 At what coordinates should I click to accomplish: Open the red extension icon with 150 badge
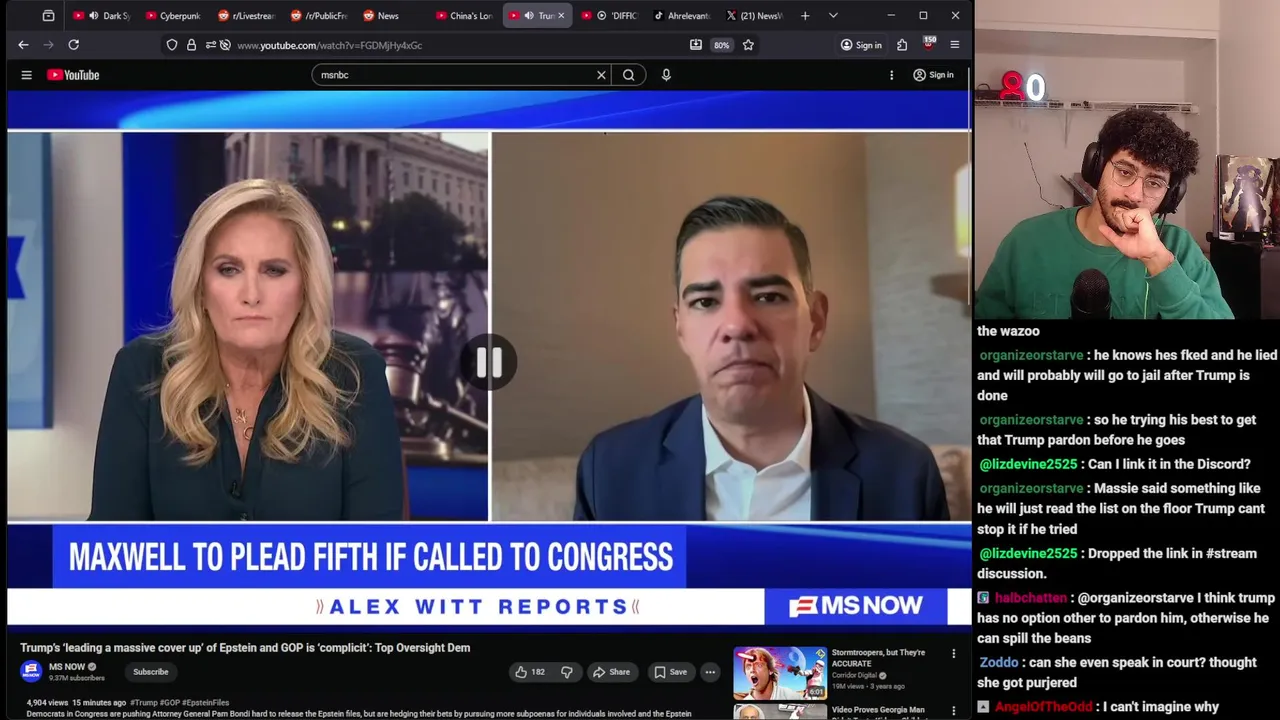click(929, 44)
